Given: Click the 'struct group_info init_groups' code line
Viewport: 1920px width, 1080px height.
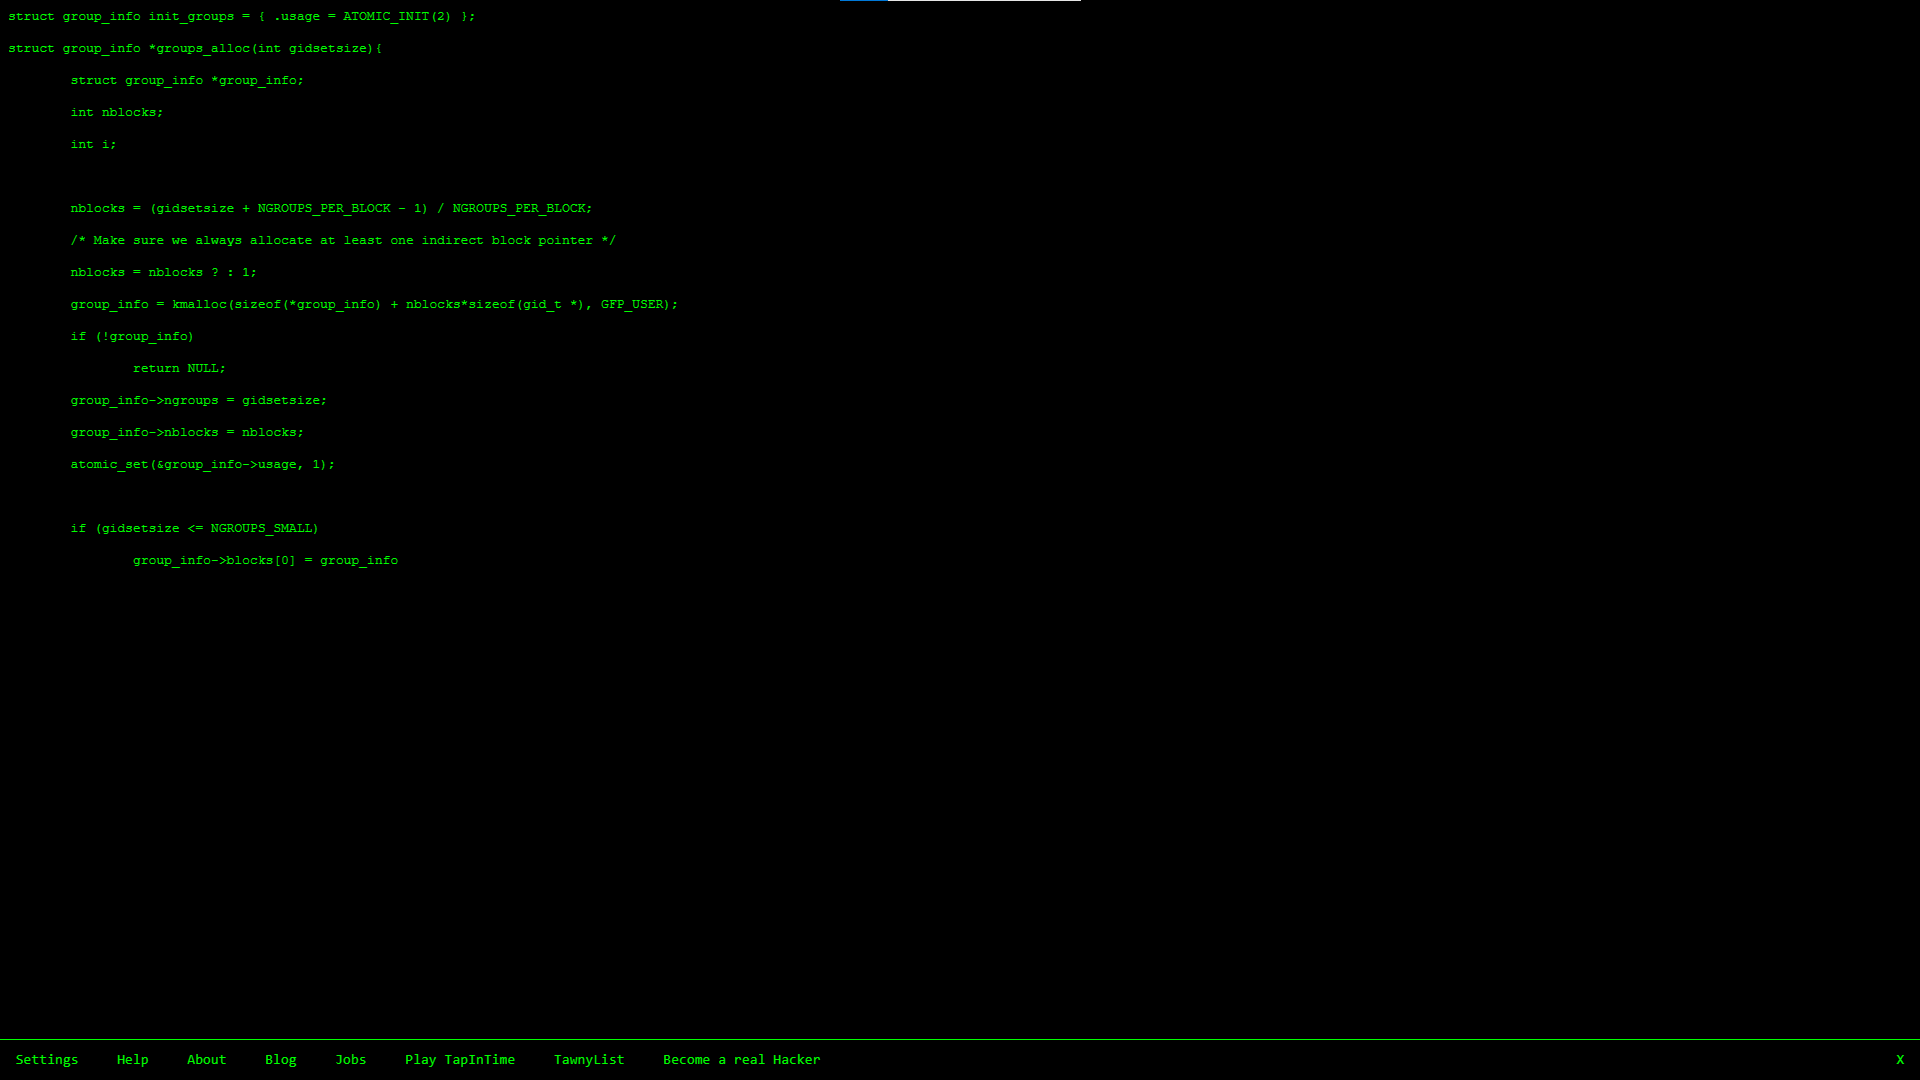Looking at the screenshot, I should [242, 17].
